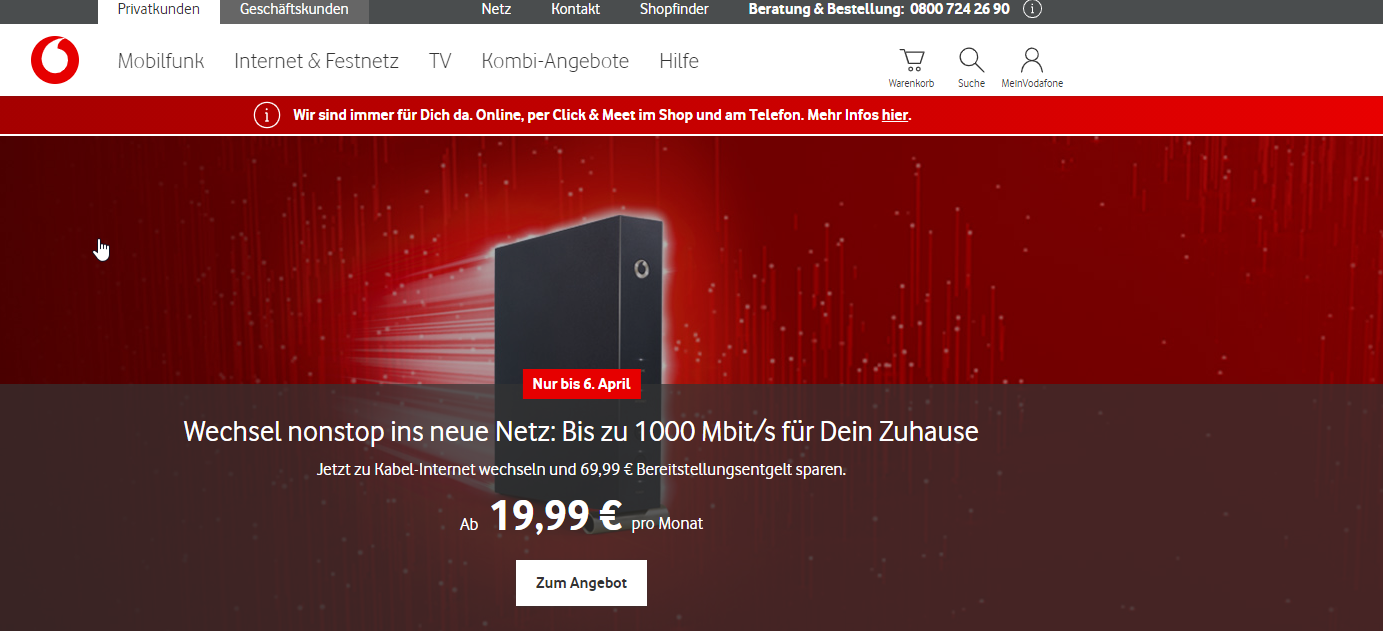Click info icon next to hotline number
This screenshot has height=631, width=1383.
click(1033, 9)
